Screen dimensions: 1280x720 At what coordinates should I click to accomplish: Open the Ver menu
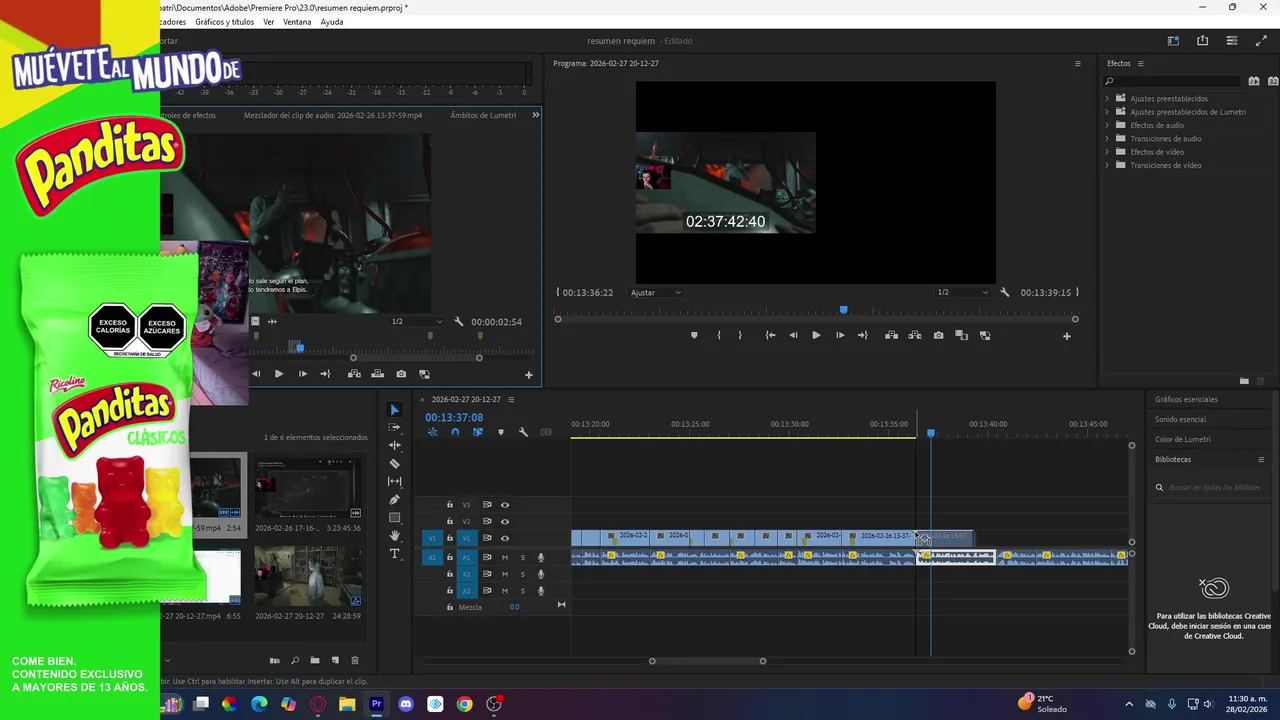[268, 22]
